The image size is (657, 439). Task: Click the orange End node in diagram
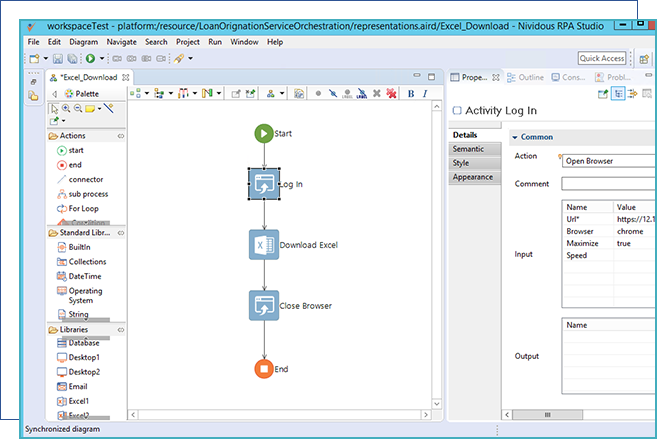264,369
